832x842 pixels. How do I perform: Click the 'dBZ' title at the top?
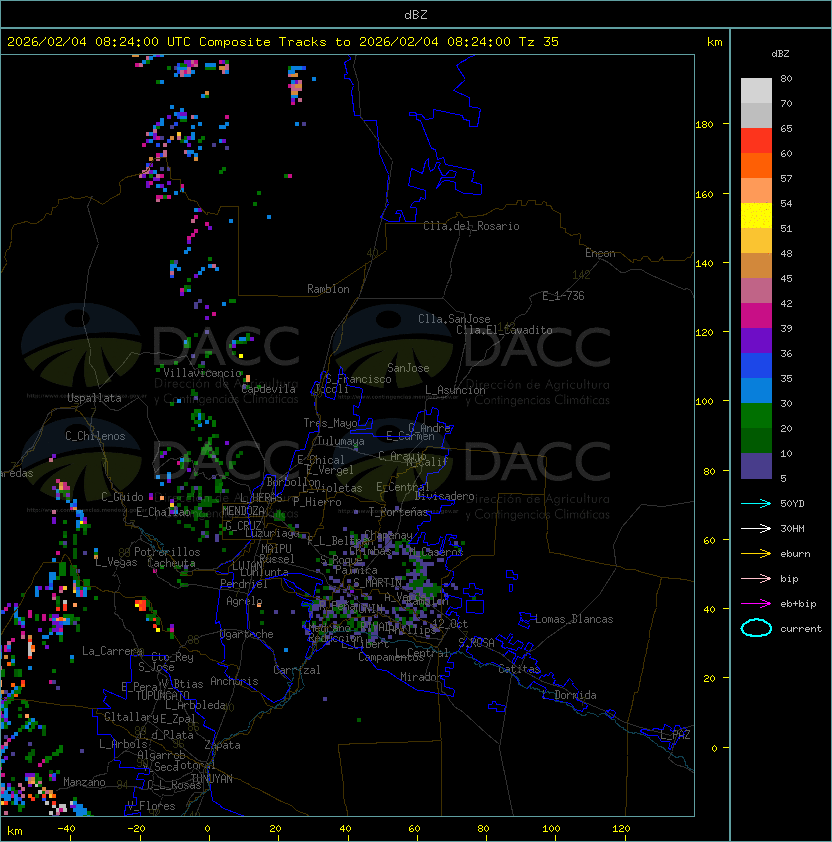(416, 14)
